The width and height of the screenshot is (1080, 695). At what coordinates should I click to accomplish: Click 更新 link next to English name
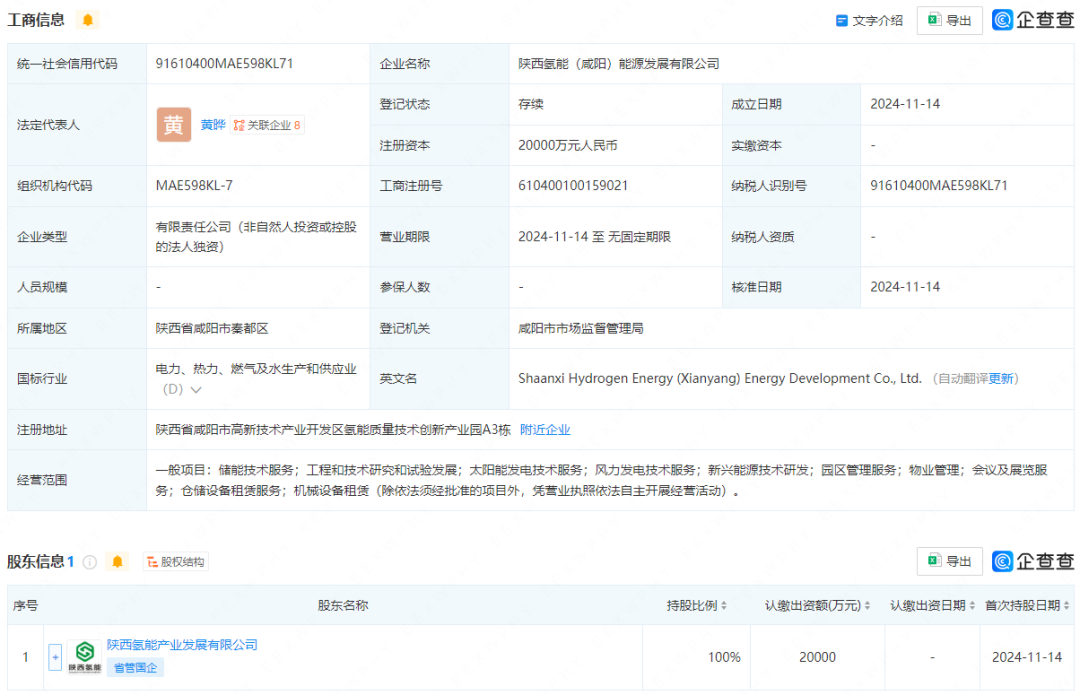1001,379
